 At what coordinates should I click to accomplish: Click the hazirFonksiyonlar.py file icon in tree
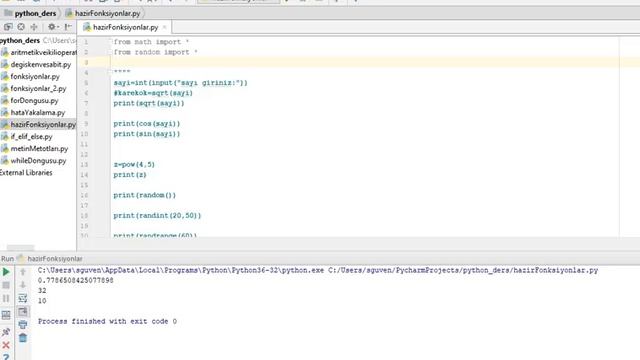coord(5,124)
